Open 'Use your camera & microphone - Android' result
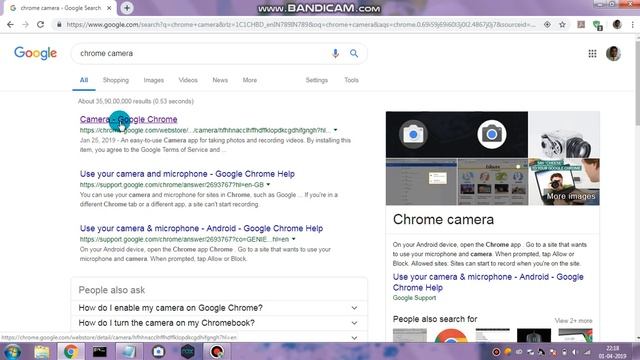This screenshot has width=640, height=360. coord(201,228)
